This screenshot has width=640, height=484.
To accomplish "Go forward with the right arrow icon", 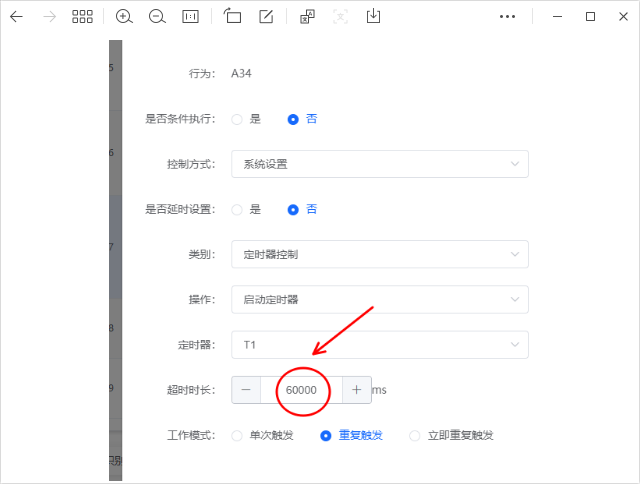I will click(49, 17).
